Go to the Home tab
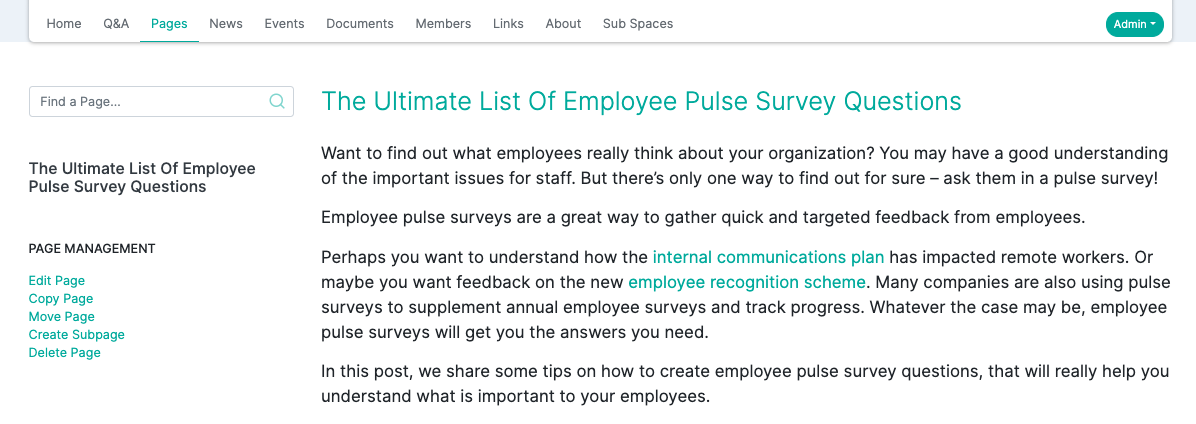1196x424 pixels. pyautogui.click(x=64, y=24)
